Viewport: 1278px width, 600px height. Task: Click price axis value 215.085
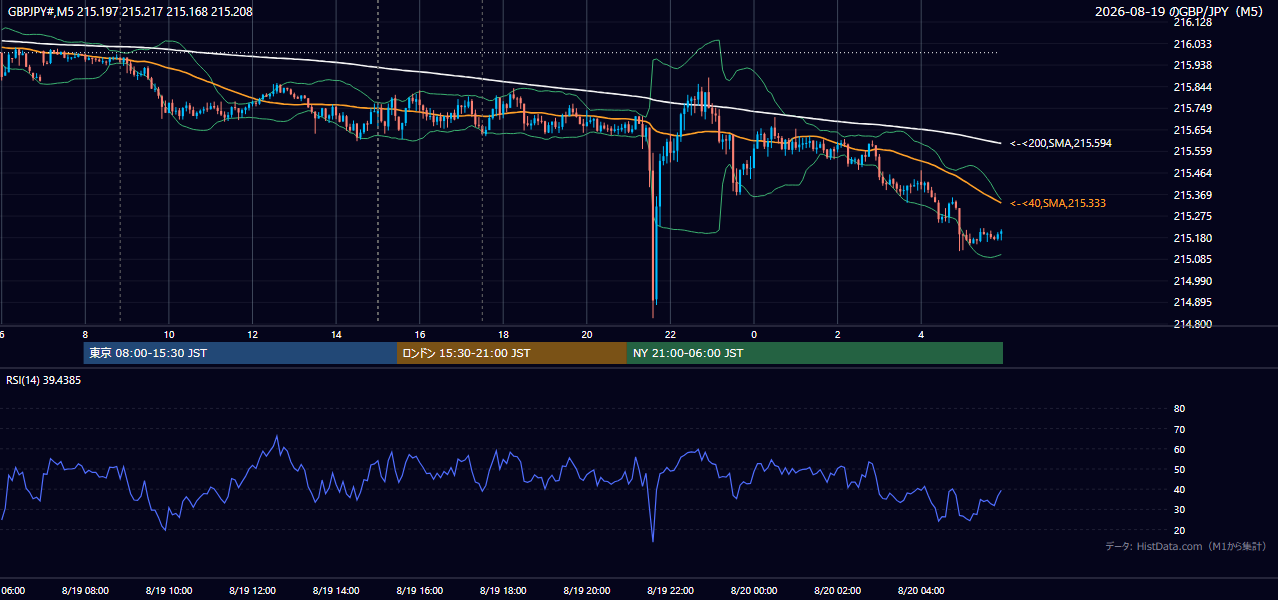tap(1192, 259)
